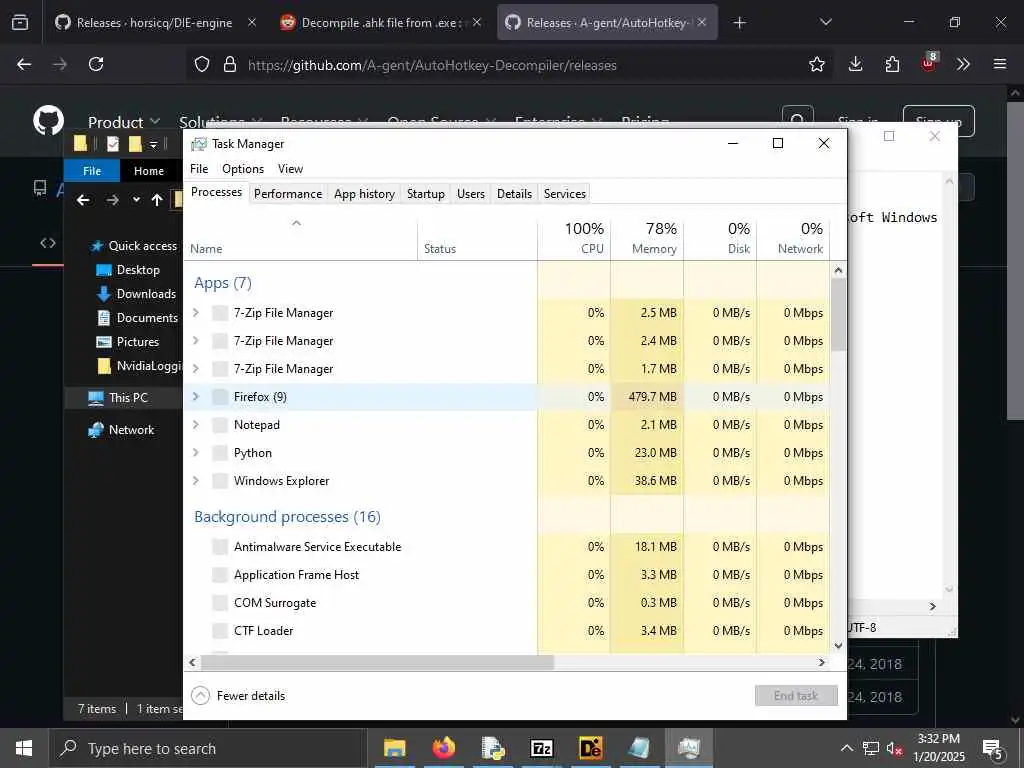Image resolution: width=1024 pixels, height=768 pixels.
Task: Open the extensions puzzle icon in Firefox
Action: click(892, 64)
